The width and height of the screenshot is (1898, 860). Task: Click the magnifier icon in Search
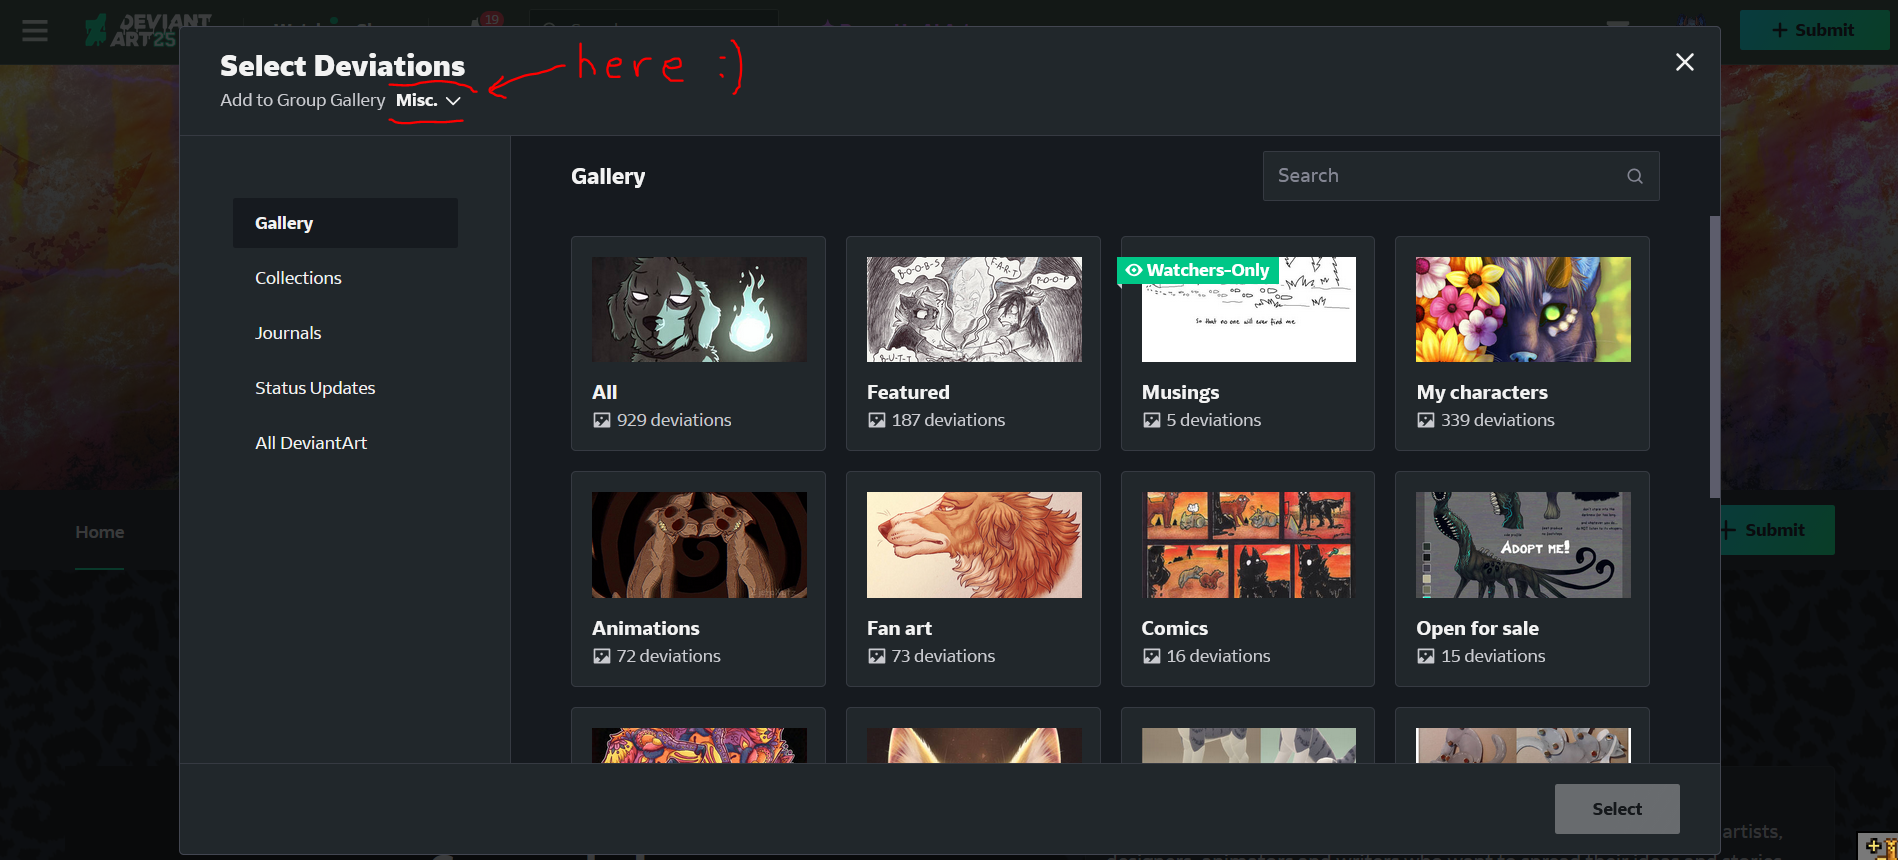pyautogui.click(x=1635, y=176)
